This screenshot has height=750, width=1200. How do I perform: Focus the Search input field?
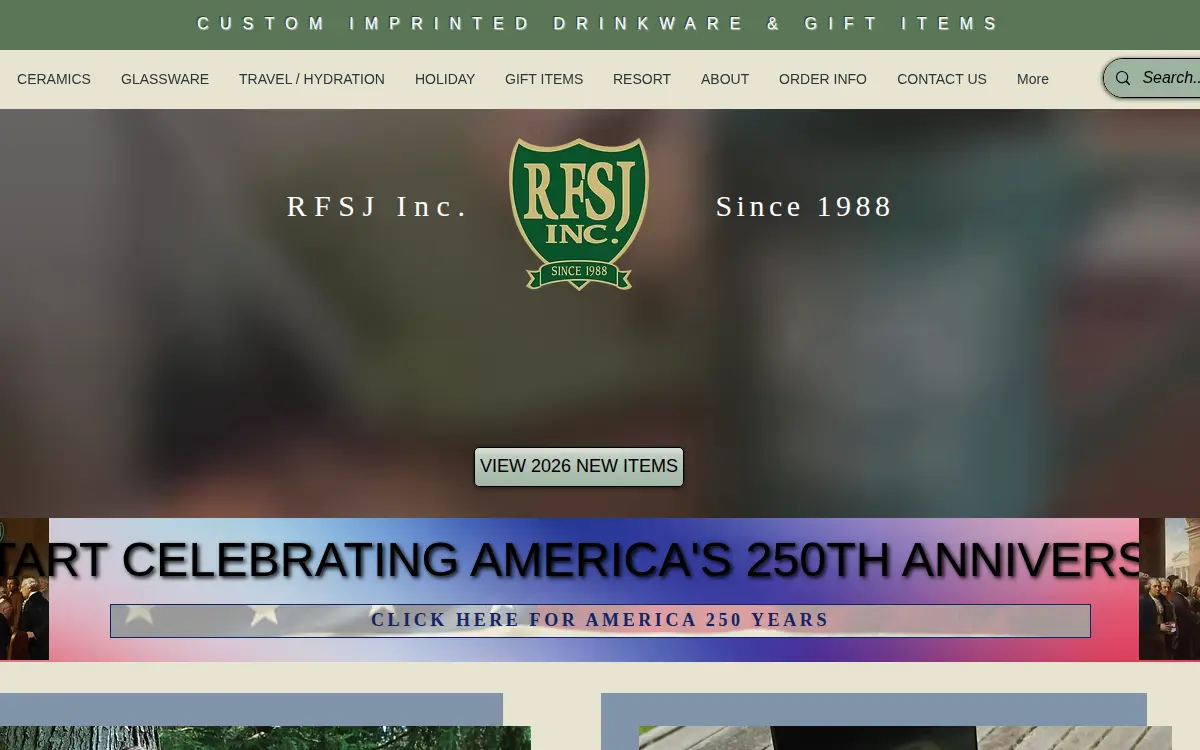click(1170, 78)
